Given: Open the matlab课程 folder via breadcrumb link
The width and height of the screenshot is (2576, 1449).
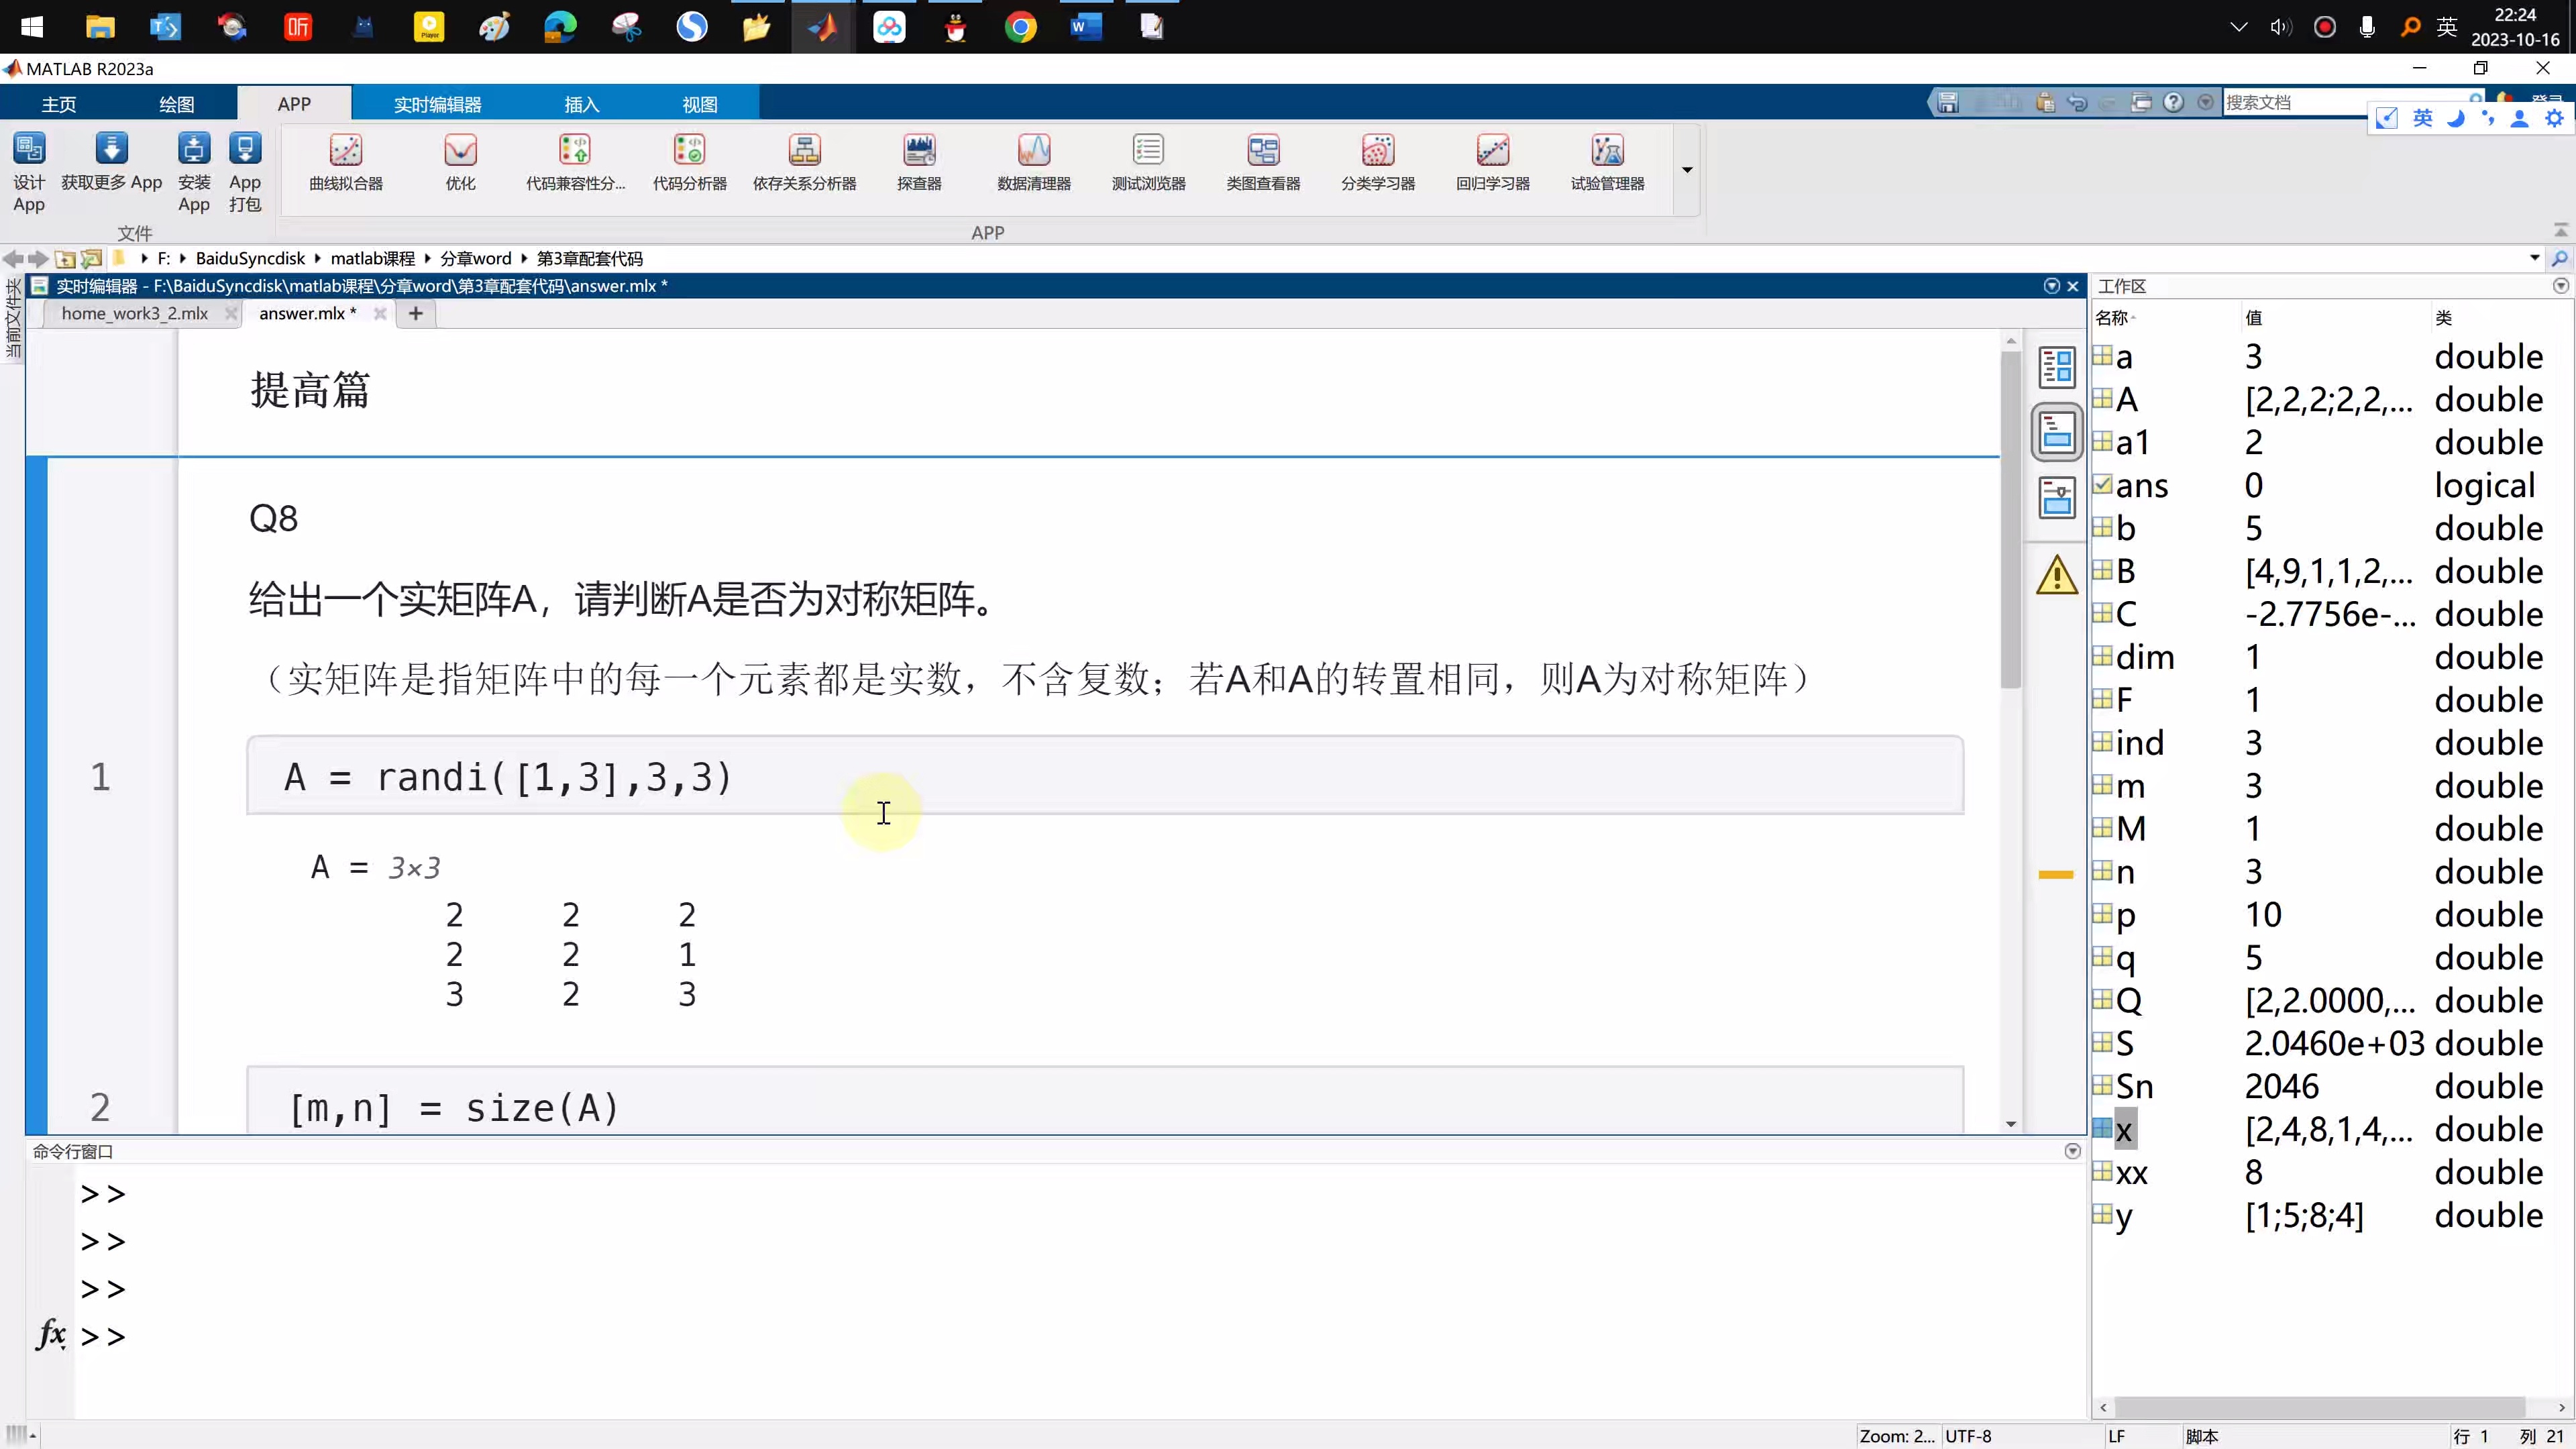Looking at the screenshot, I should pyautogui.click(x=371, y=258).
